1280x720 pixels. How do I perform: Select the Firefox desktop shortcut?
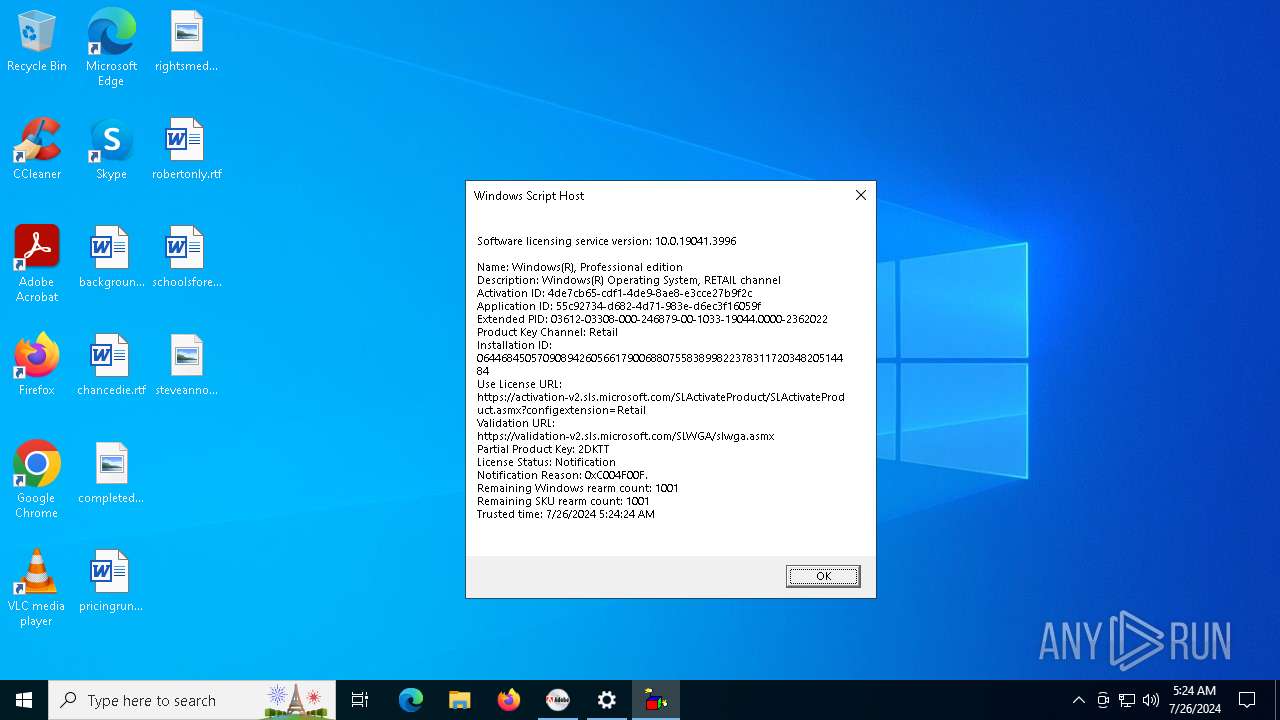tap(37, 366)
